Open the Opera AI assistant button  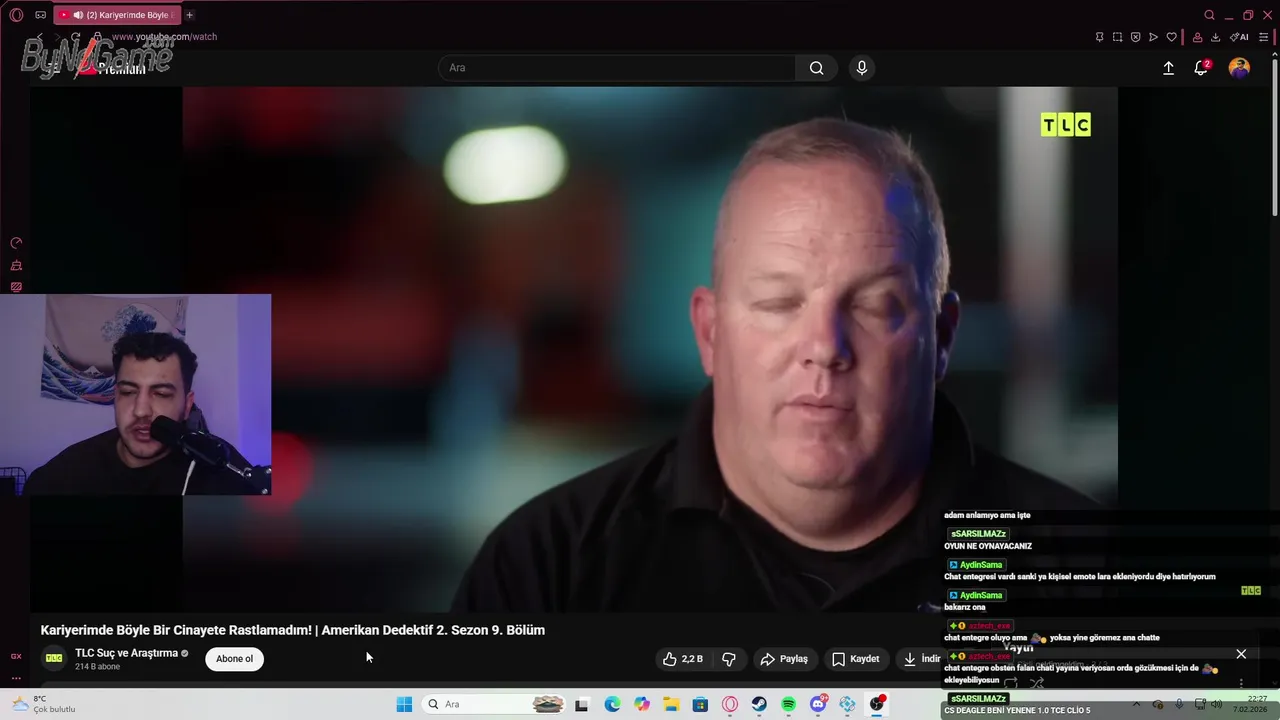pyautogui.click(x=1239, y=37)
